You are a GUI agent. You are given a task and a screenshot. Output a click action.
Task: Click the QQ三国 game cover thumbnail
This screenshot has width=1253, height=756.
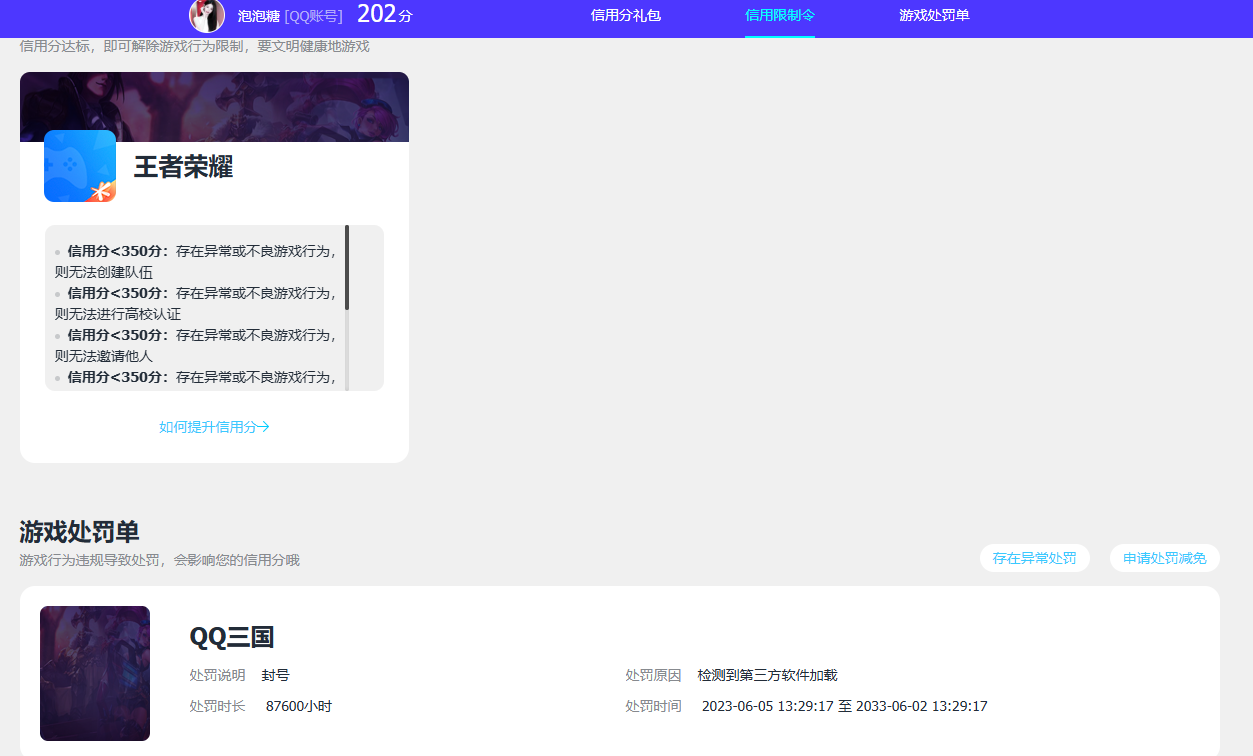click(95, 673)
